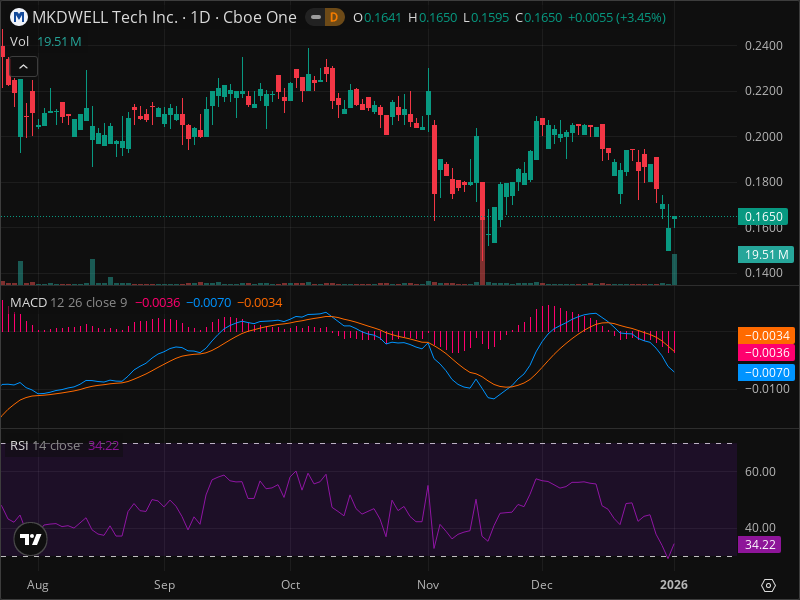Click the dash badge beside the D indicator
800x600 pixels.
point(316,18)
